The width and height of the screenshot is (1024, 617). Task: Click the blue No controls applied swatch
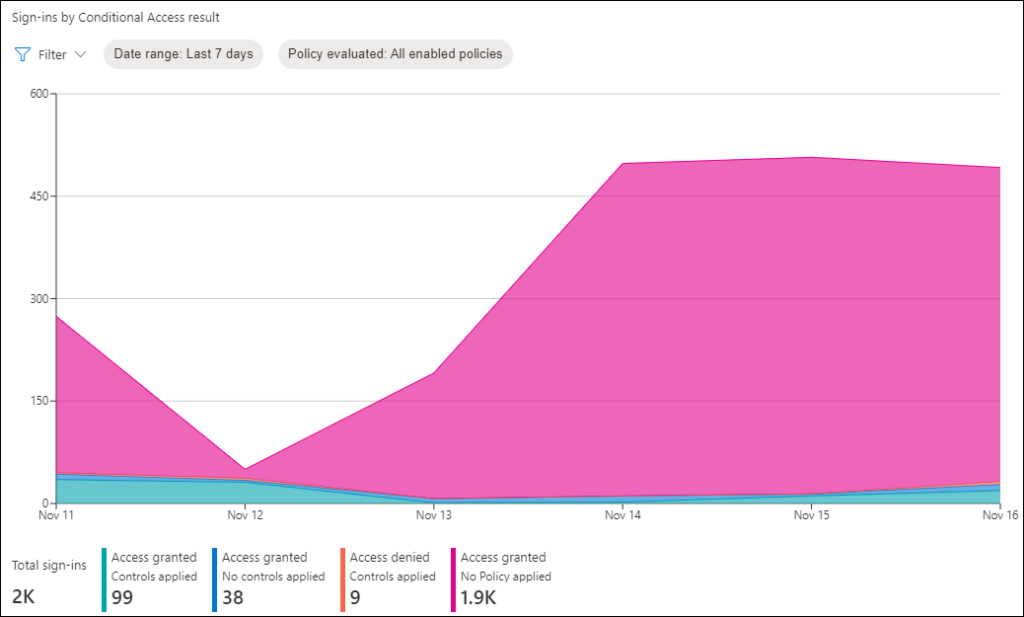tap(215, 579)
